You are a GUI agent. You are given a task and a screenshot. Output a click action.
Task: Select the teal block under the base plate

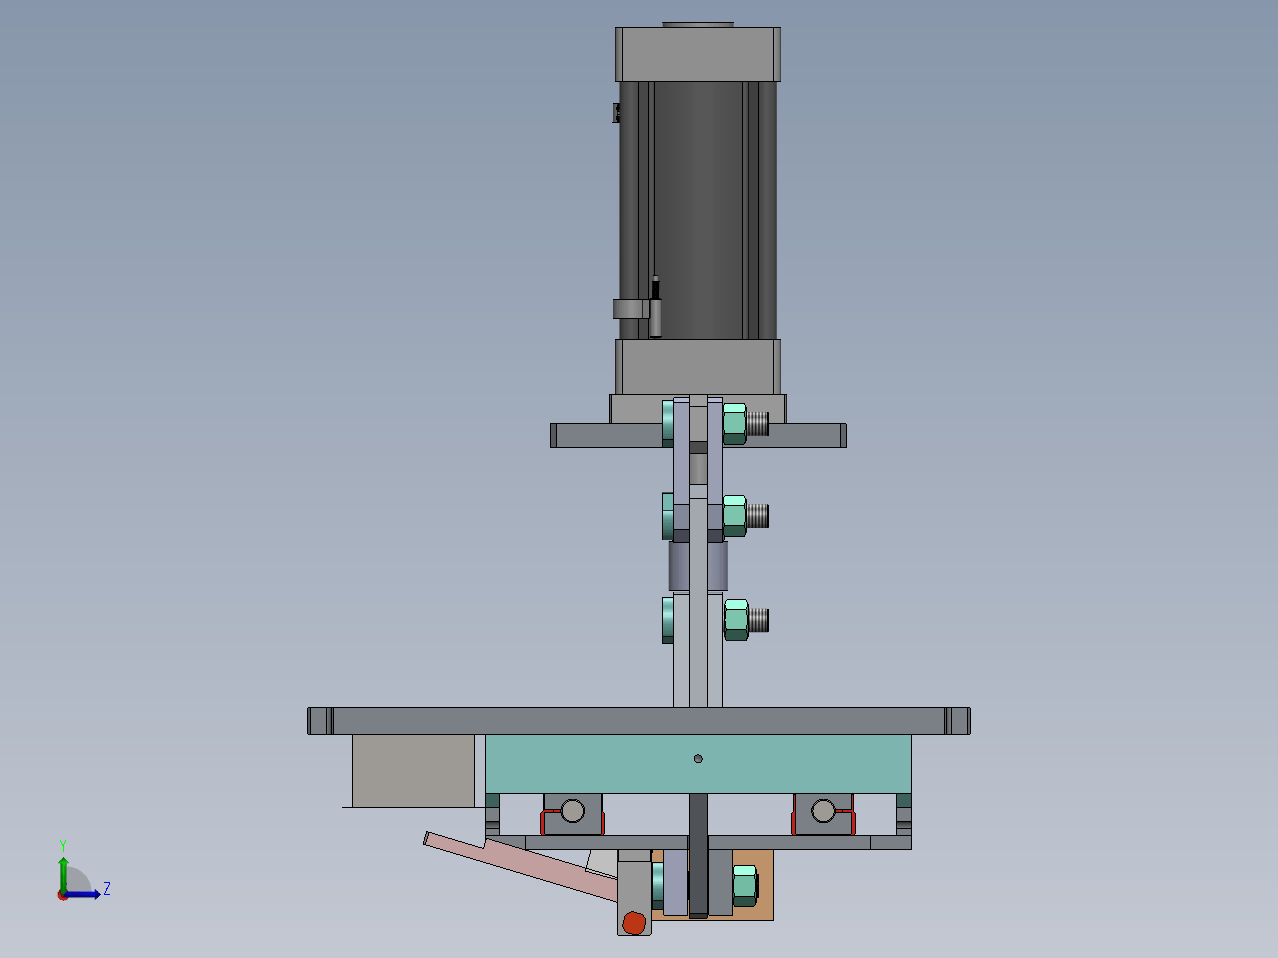(698, 764)
